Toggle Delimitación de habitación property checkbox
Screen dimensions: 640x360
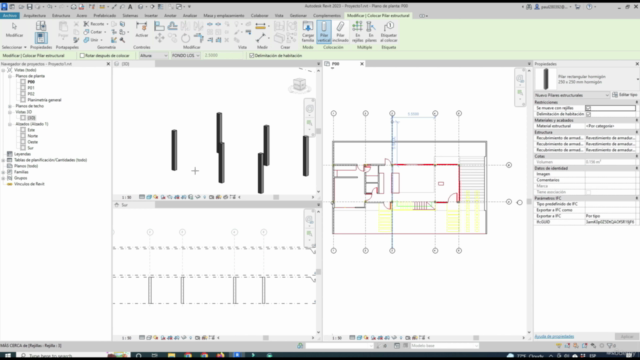click(x=588, y=114)
